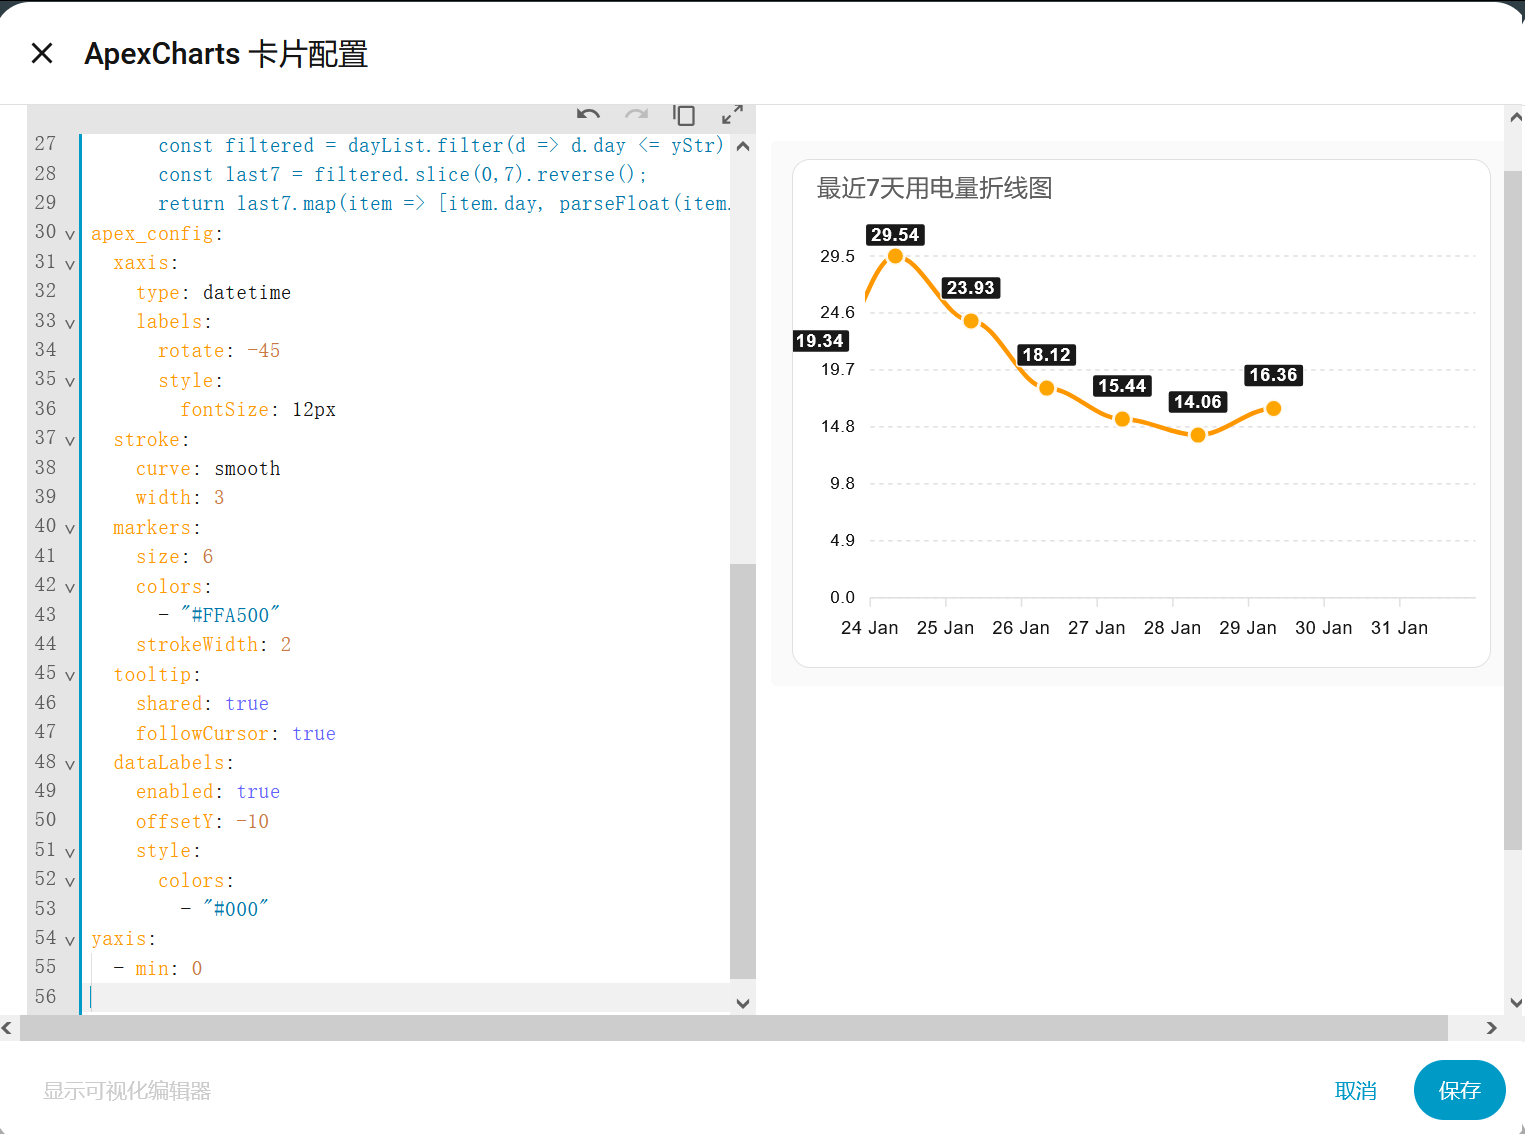Click the 取消 cancel button
Viewport: 1525px width, 1134px height.
coord(1356,1090)
